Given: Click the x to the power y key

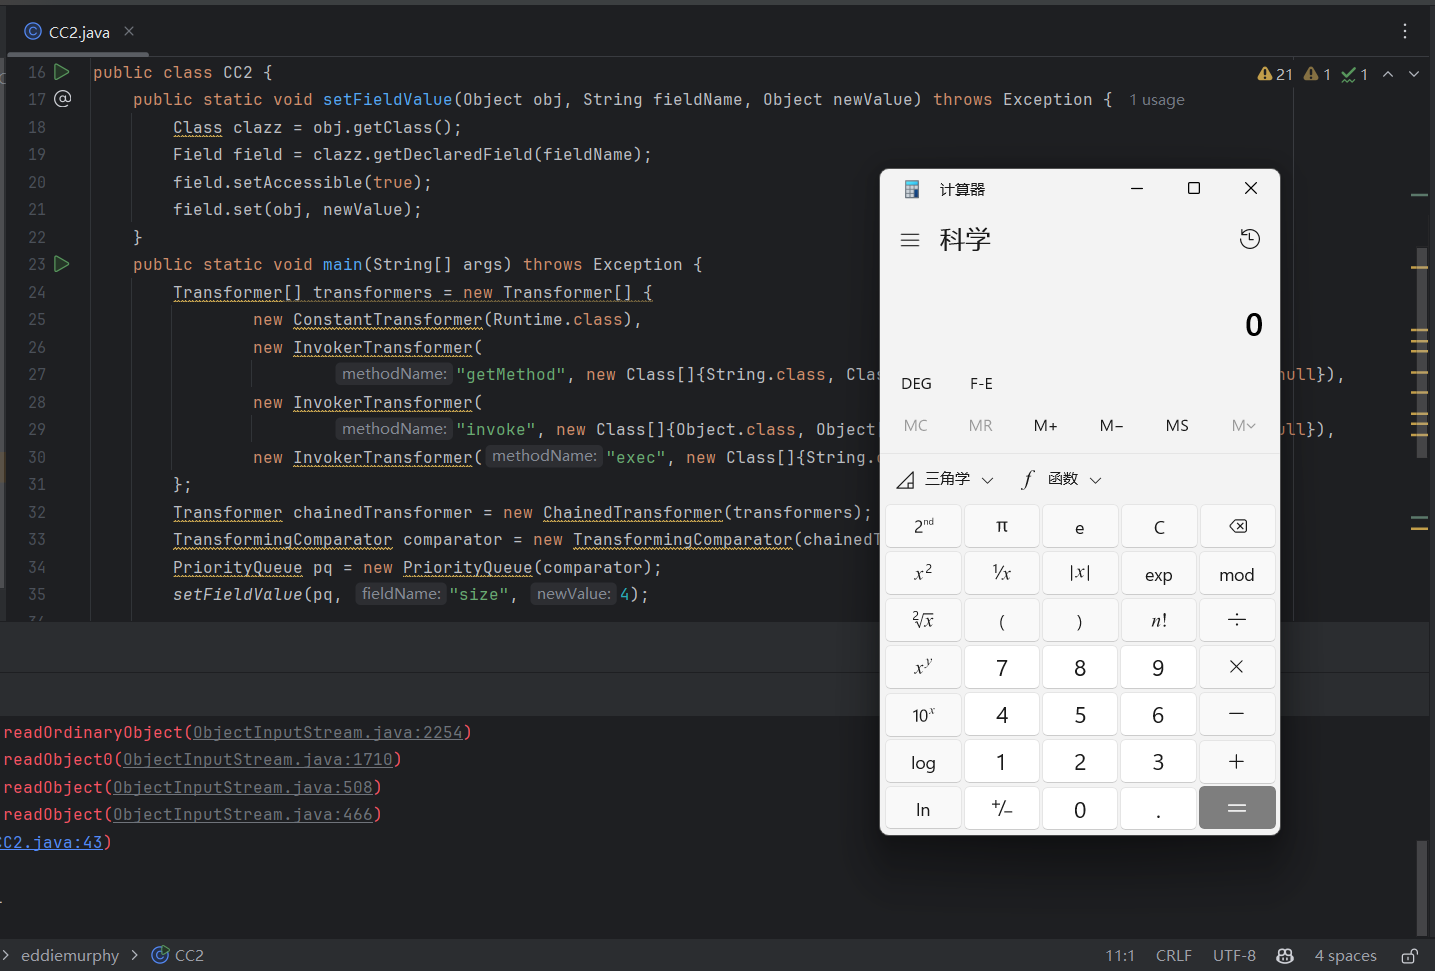Looking at the screenshot, I should [924, 667].
